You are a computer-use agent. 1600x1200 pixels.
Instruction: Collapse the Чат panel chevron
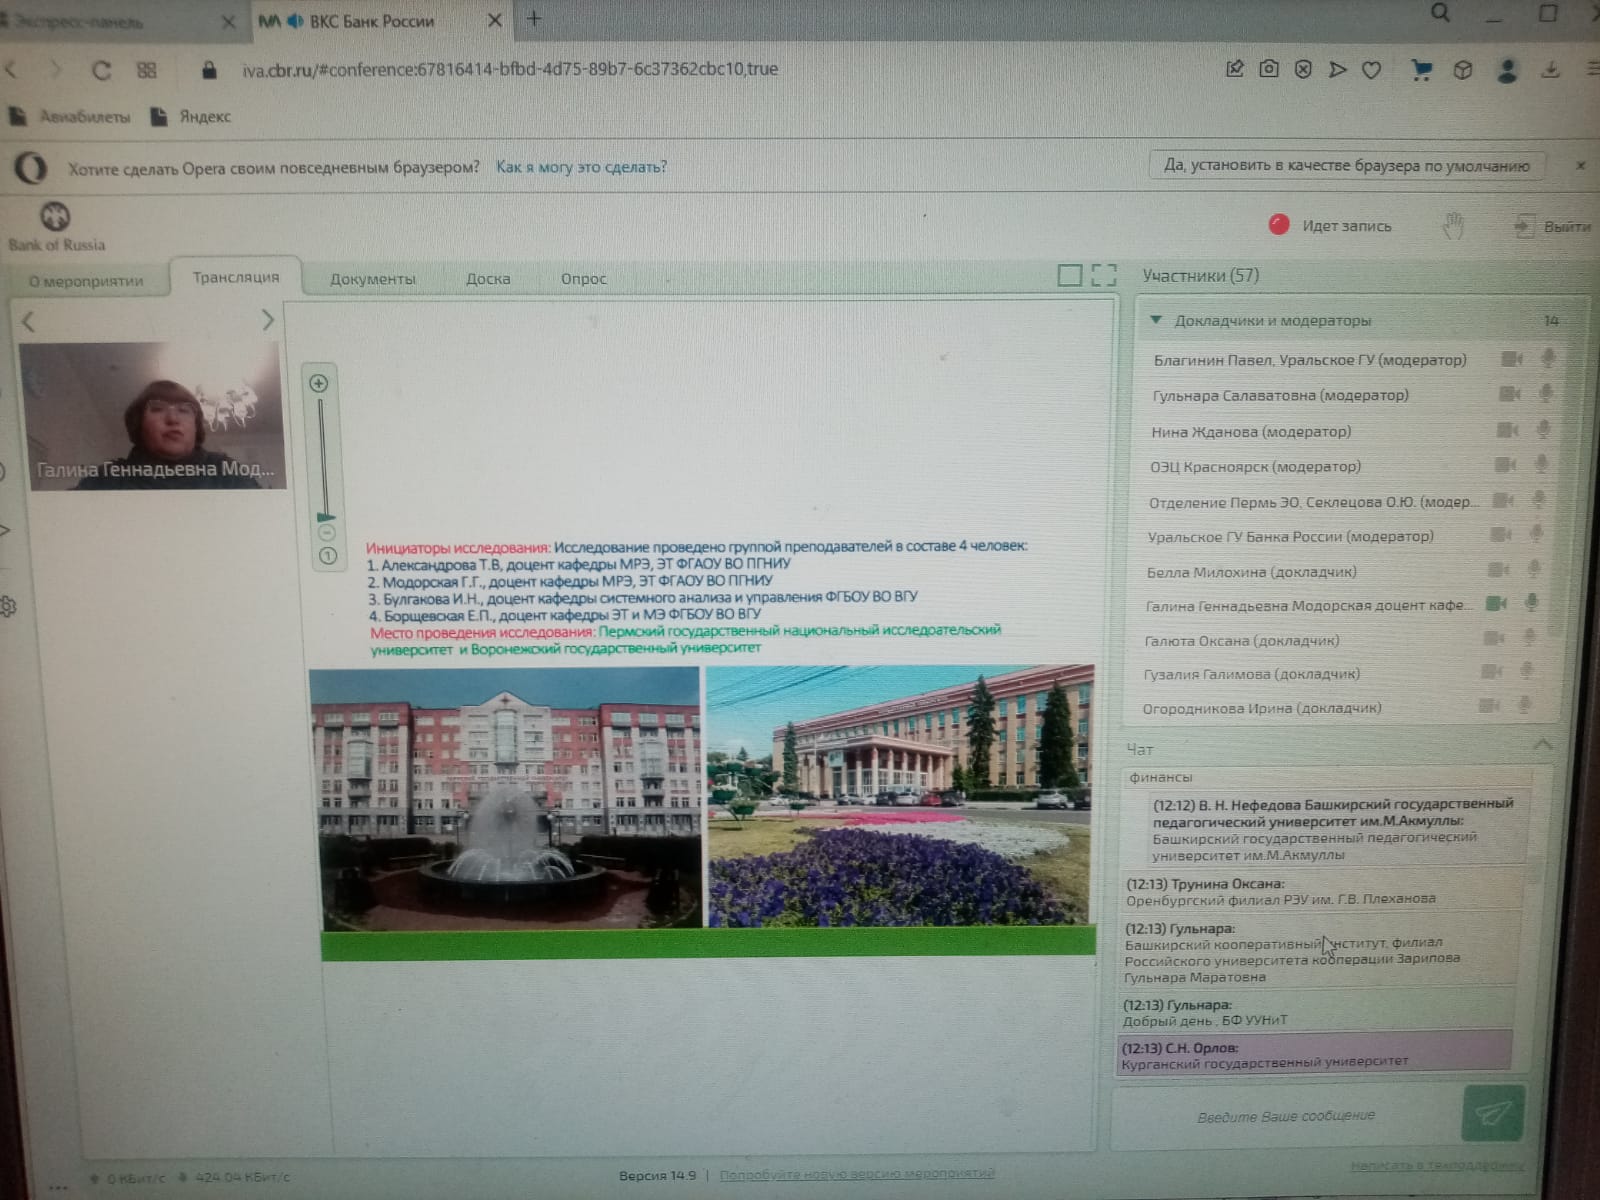[1543, 745]
